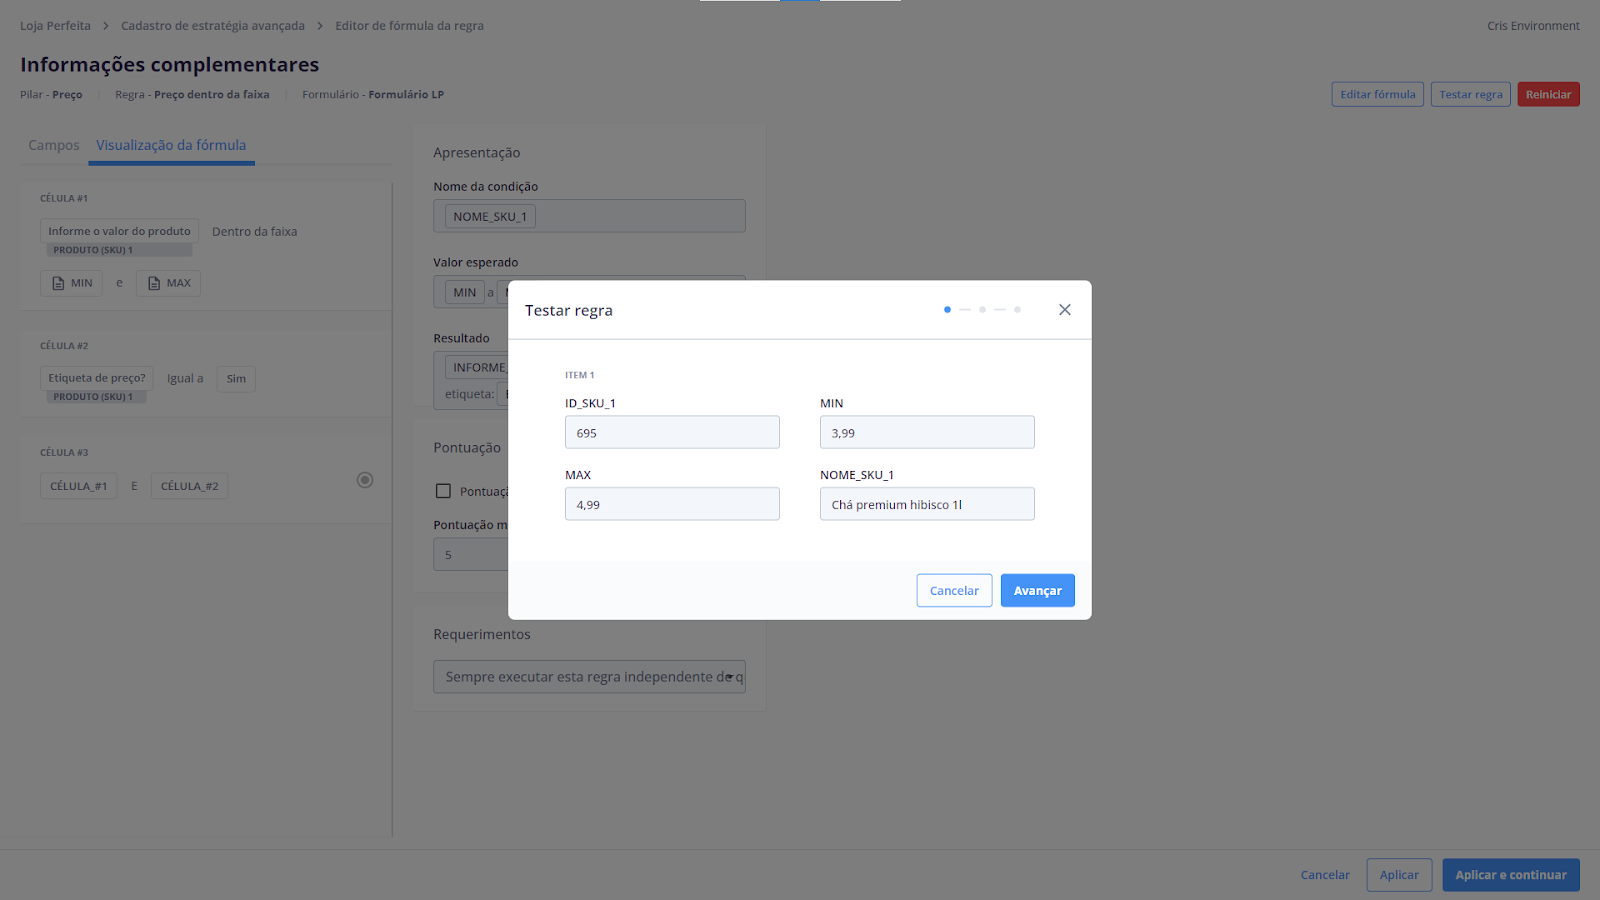Click the ID_SKU_1 input field
Screen dimensions: 1600x900
[672, 433]
